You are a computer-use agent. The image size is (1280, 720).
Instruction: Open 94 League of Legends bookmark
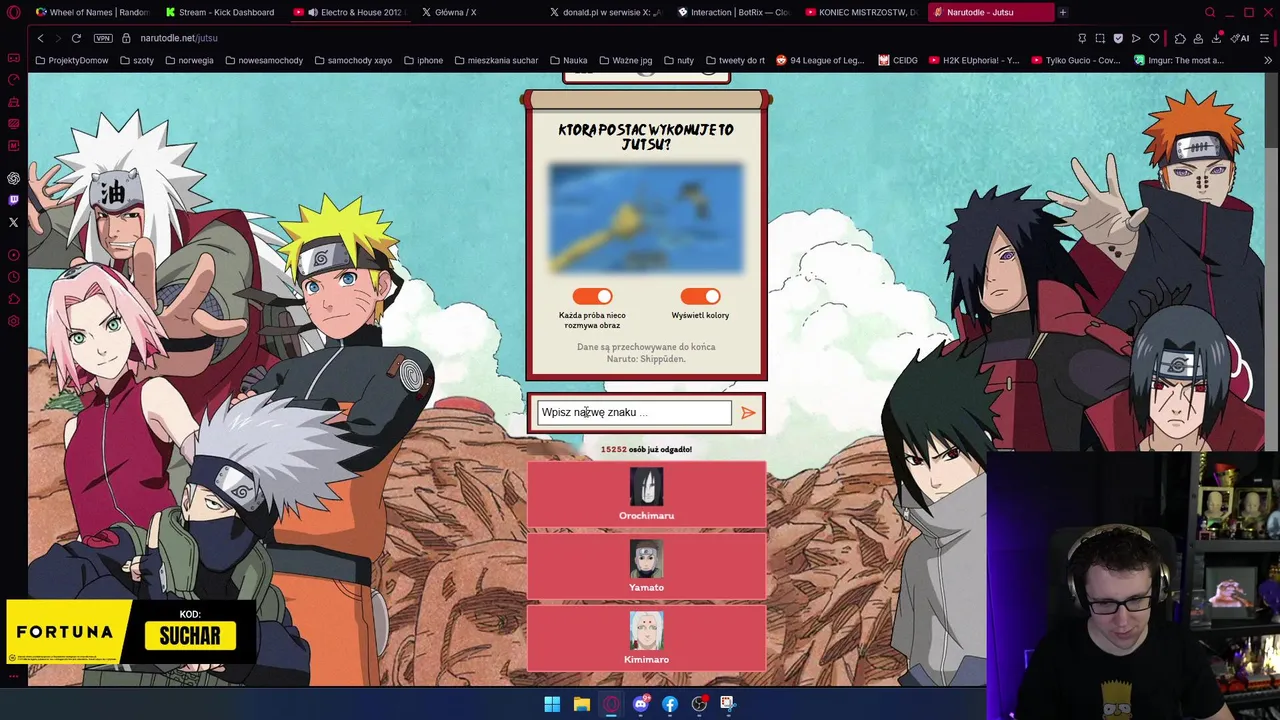tap(820, 60)
